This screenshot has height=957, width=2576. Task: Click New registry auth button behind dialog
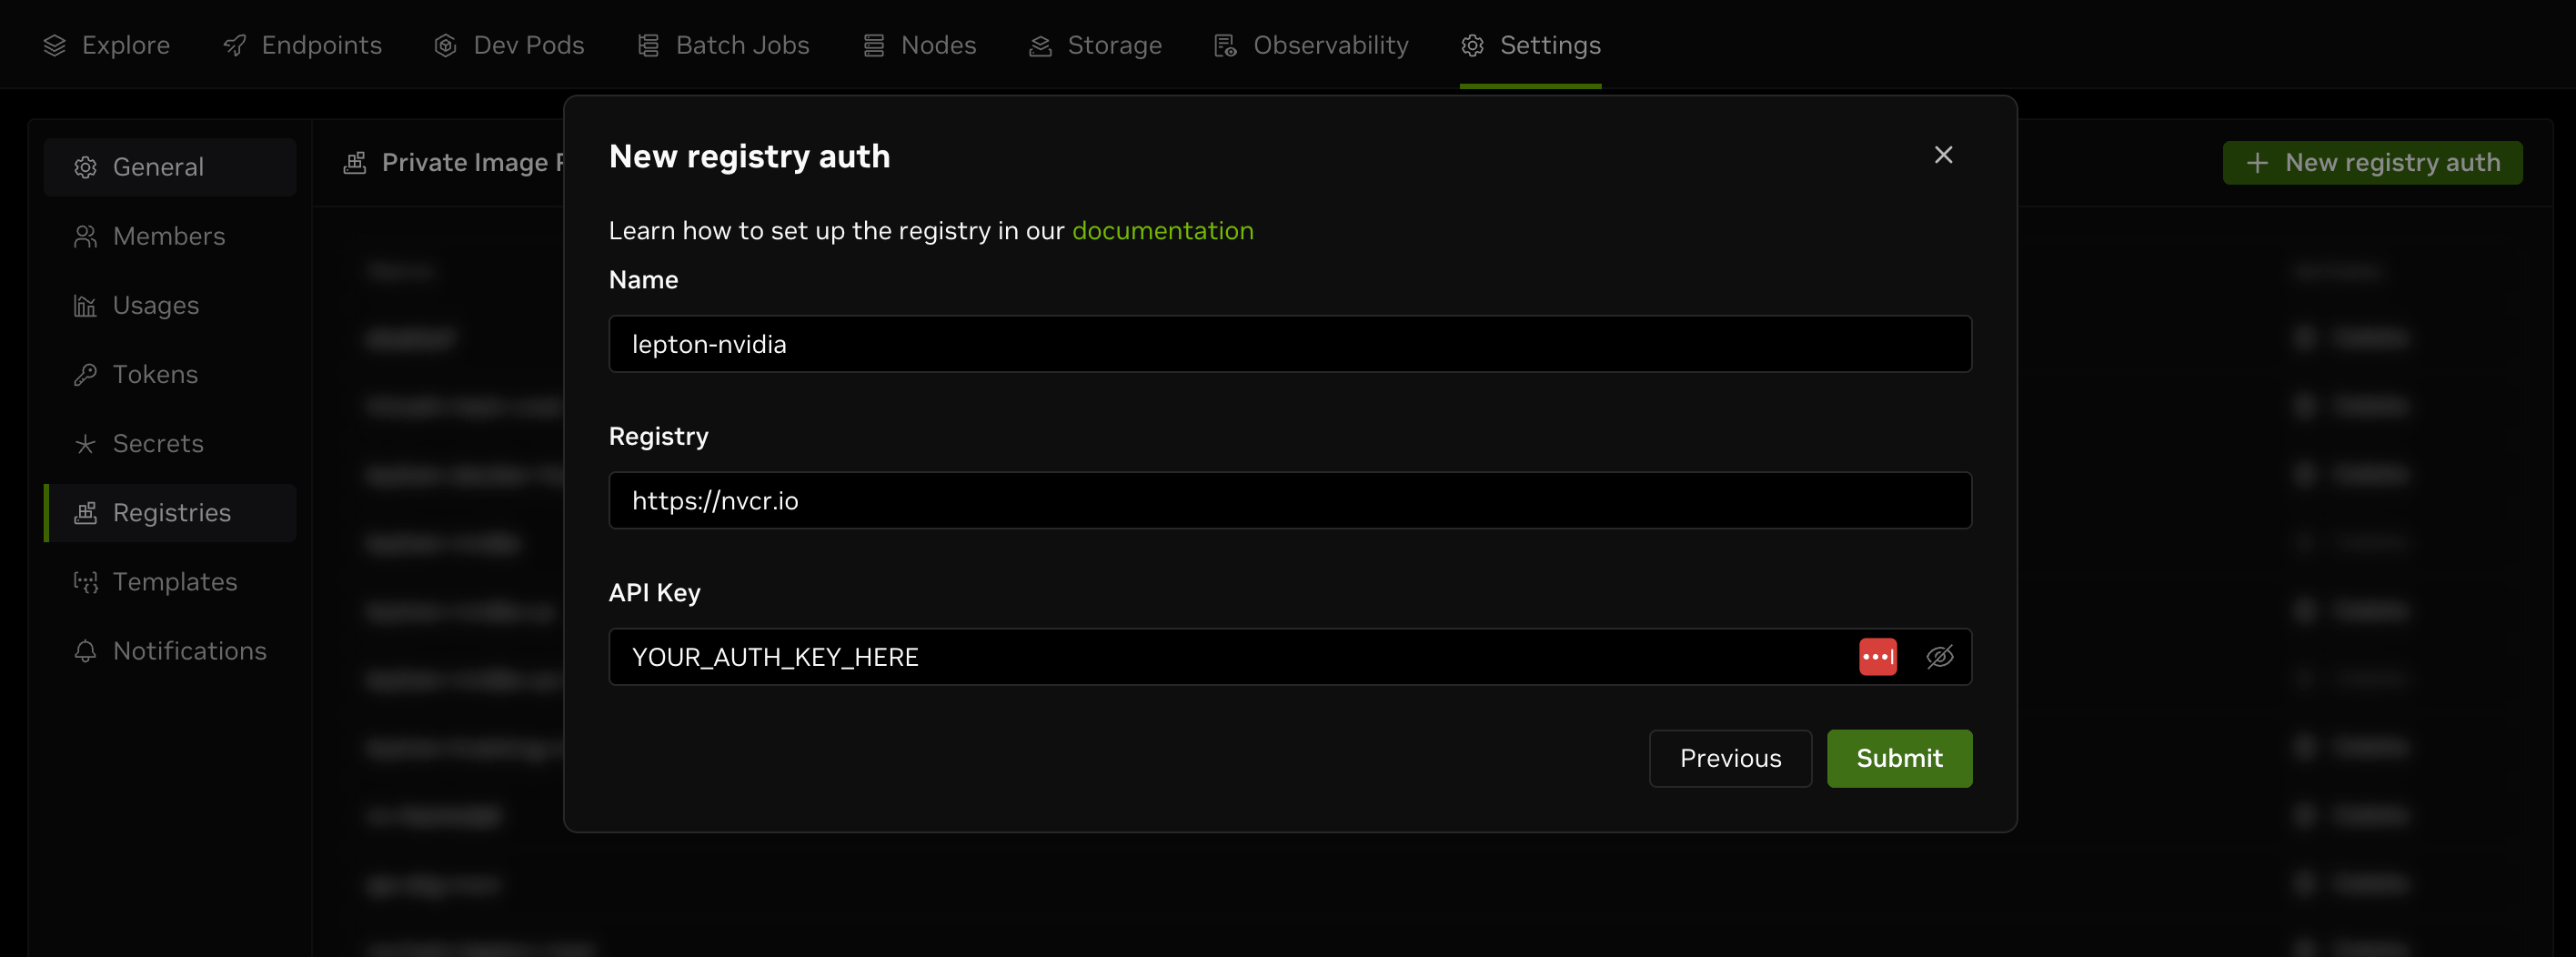pyautogui.click(x=2372, y=163)
